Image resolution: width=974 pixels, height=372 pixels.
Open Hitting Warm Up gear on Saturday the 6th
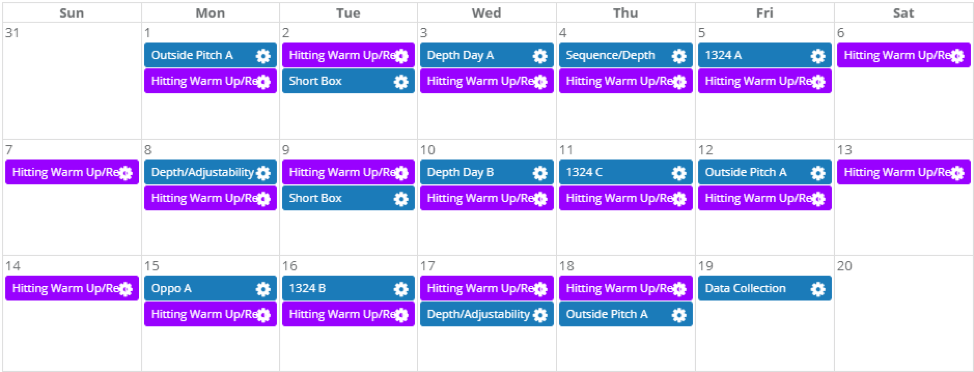click(x=957, y=56)
